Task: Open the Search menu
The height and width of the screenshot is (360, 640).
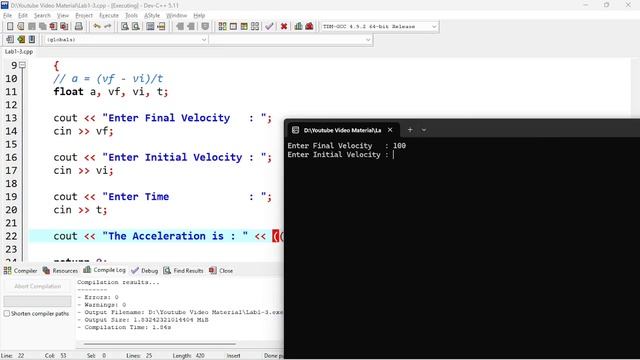Action: tap(42, 15)
